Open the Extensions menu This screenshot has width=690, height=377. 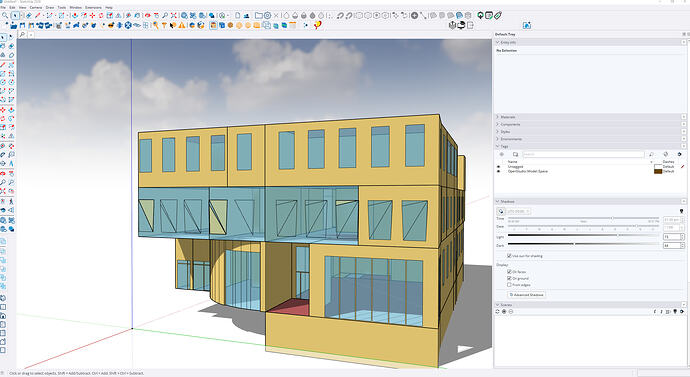click(93, 7)
